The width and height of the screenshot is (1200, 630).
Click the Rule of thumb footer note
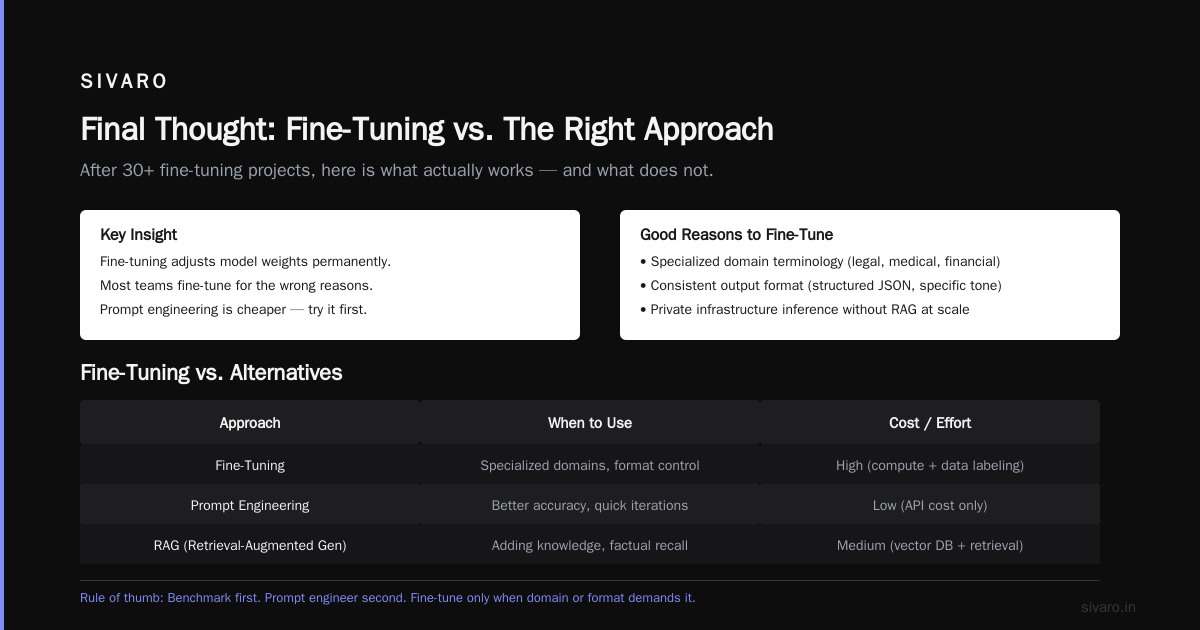tap(388, 598)
